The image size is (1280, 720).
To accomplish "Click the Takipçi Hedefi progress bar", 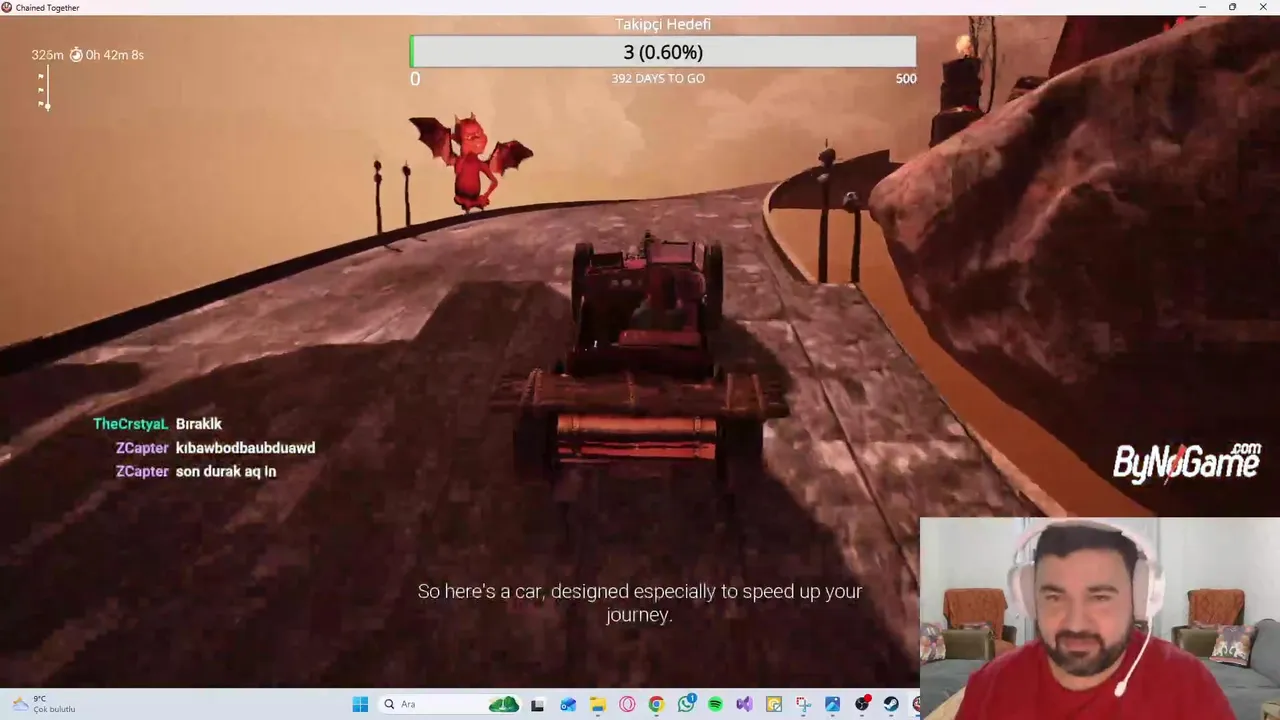I will 663,52.
